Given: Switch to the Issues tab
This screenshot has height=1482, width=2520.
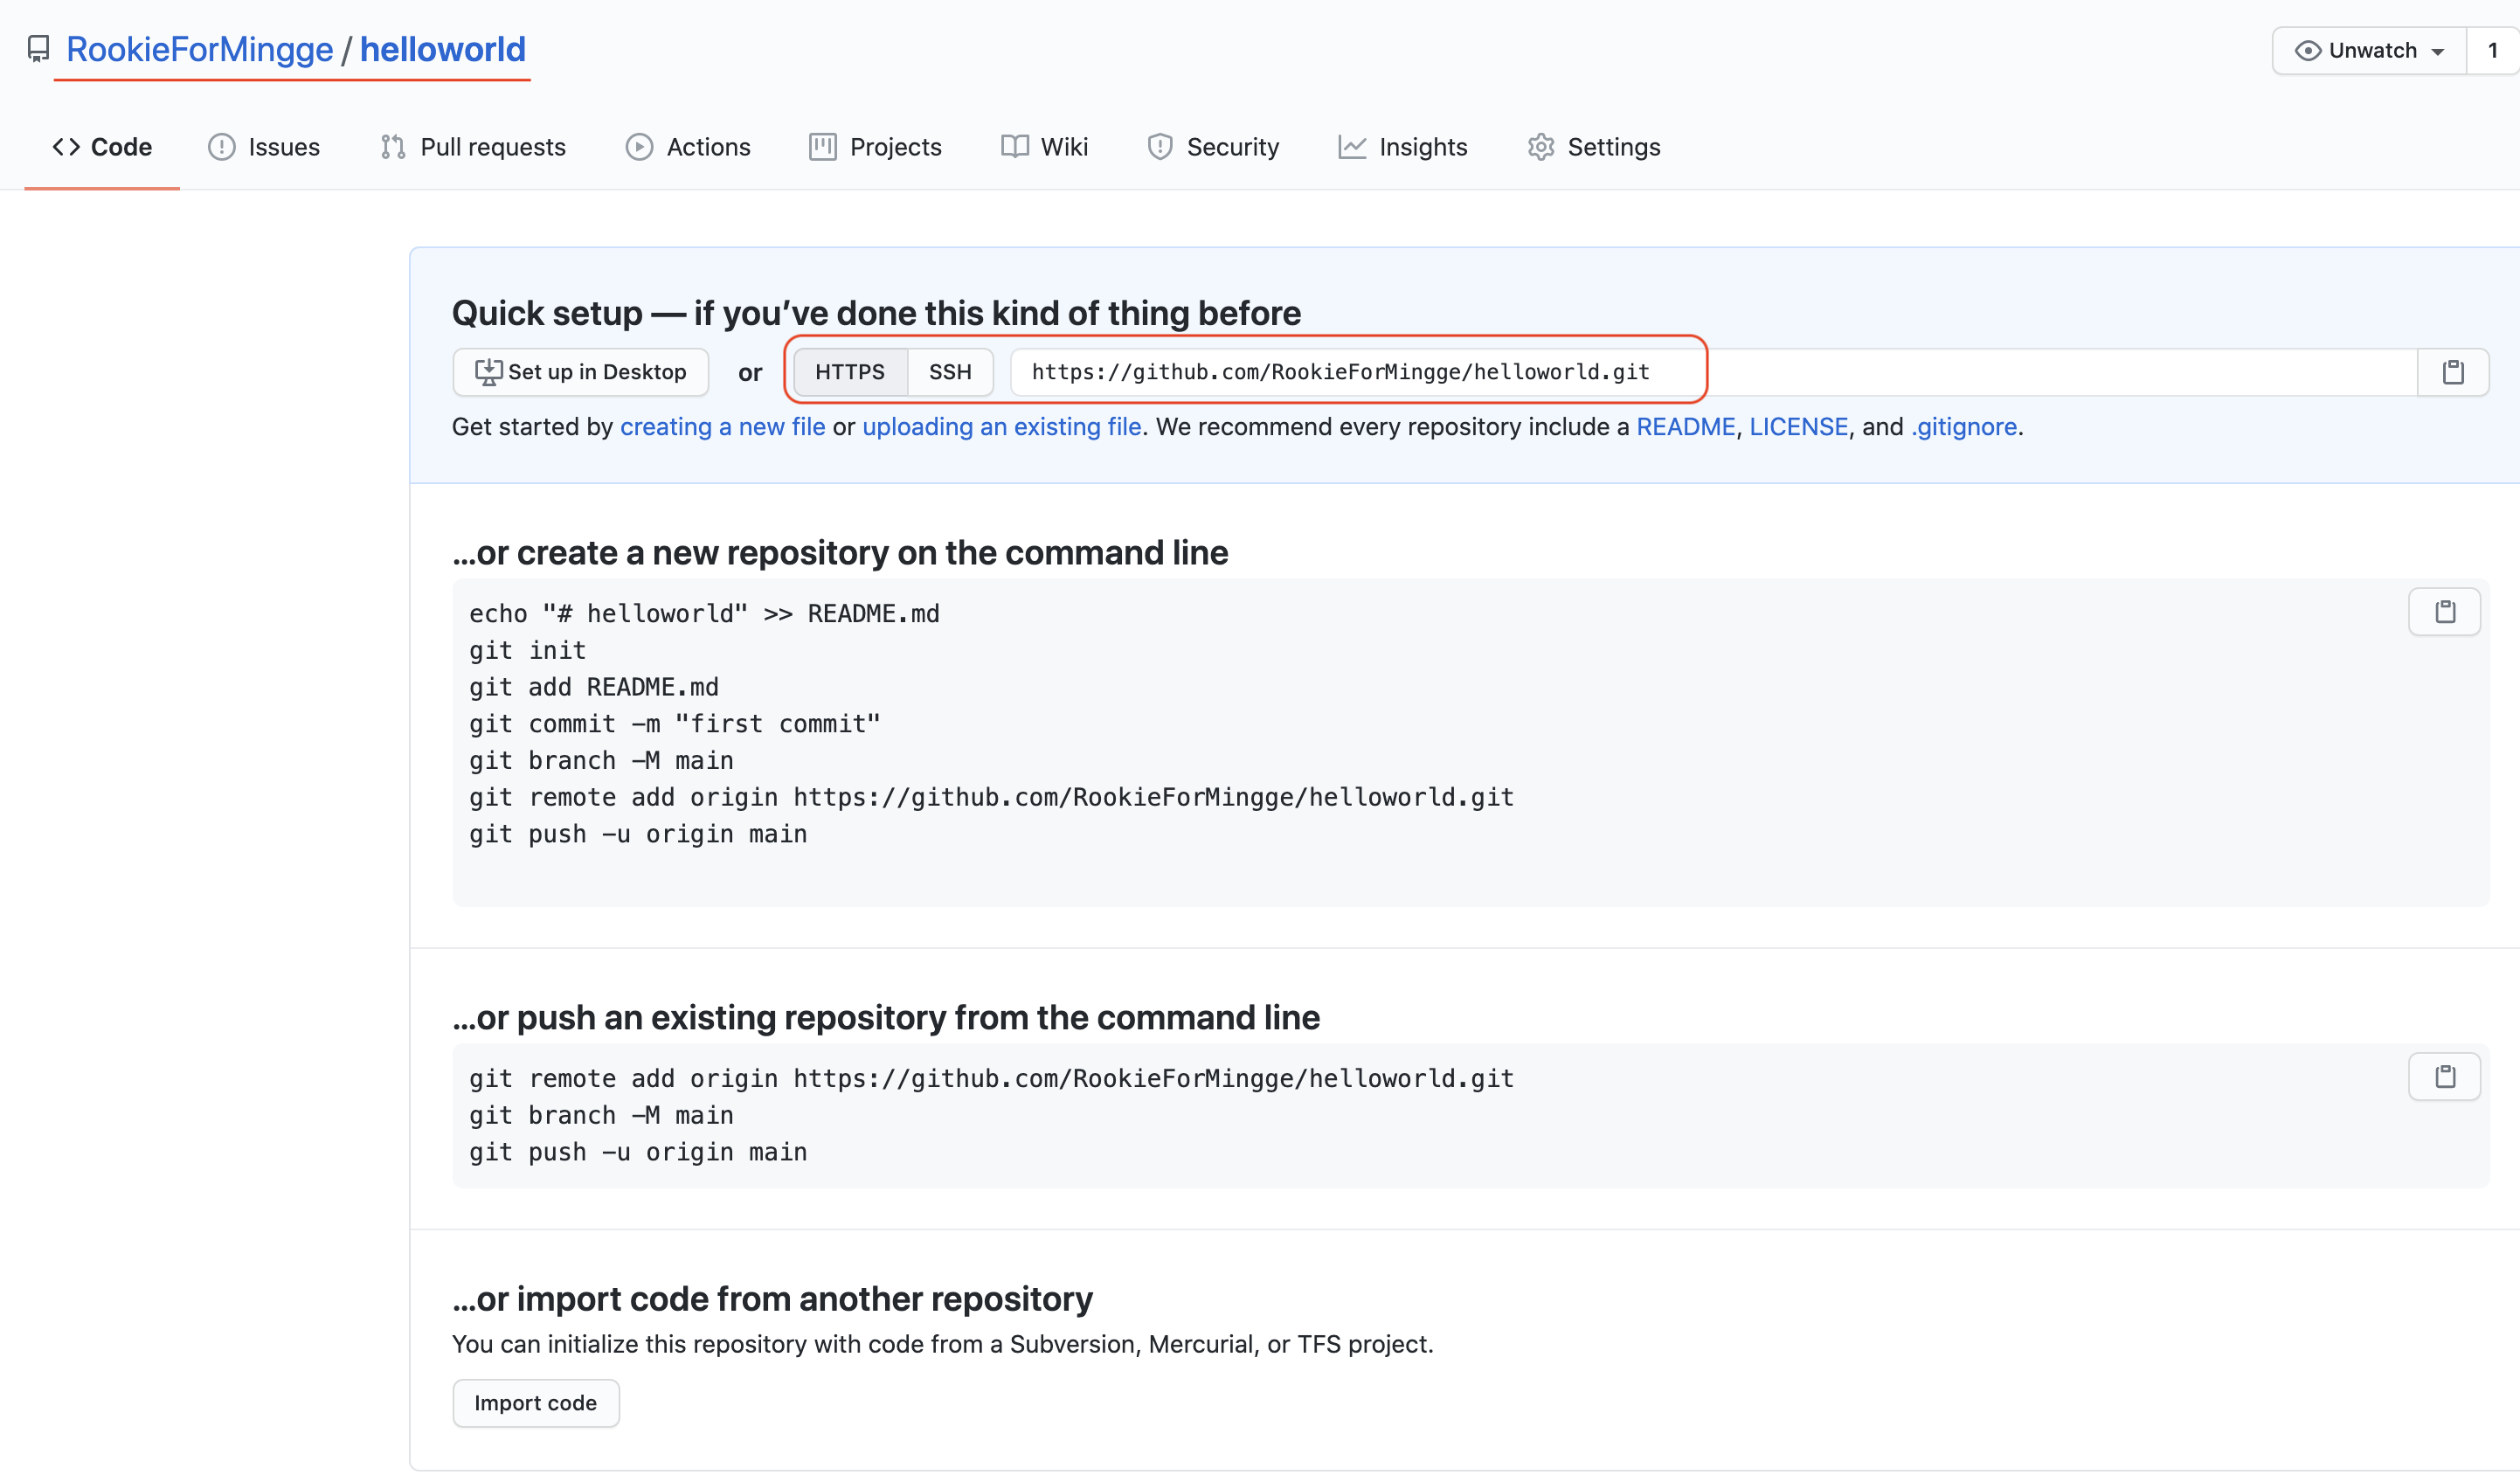Looking at the screenshot, I should pyautogui.click(x=264, y=147).
